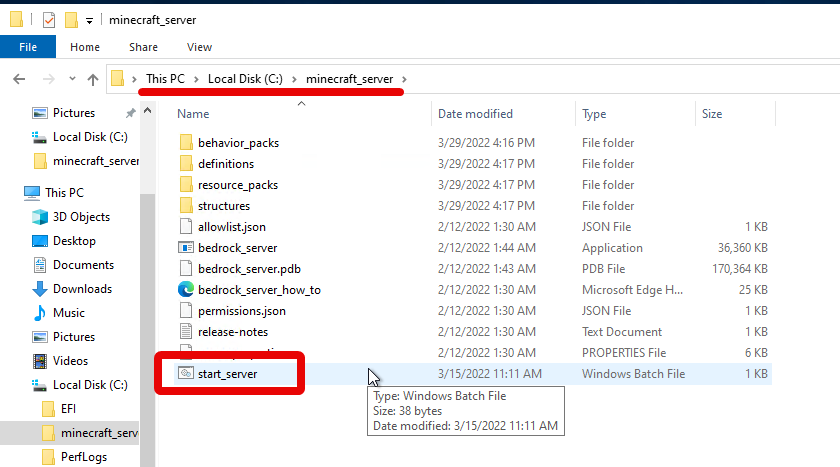Select the behavior_packs folder icon

(x=186, y=142)
